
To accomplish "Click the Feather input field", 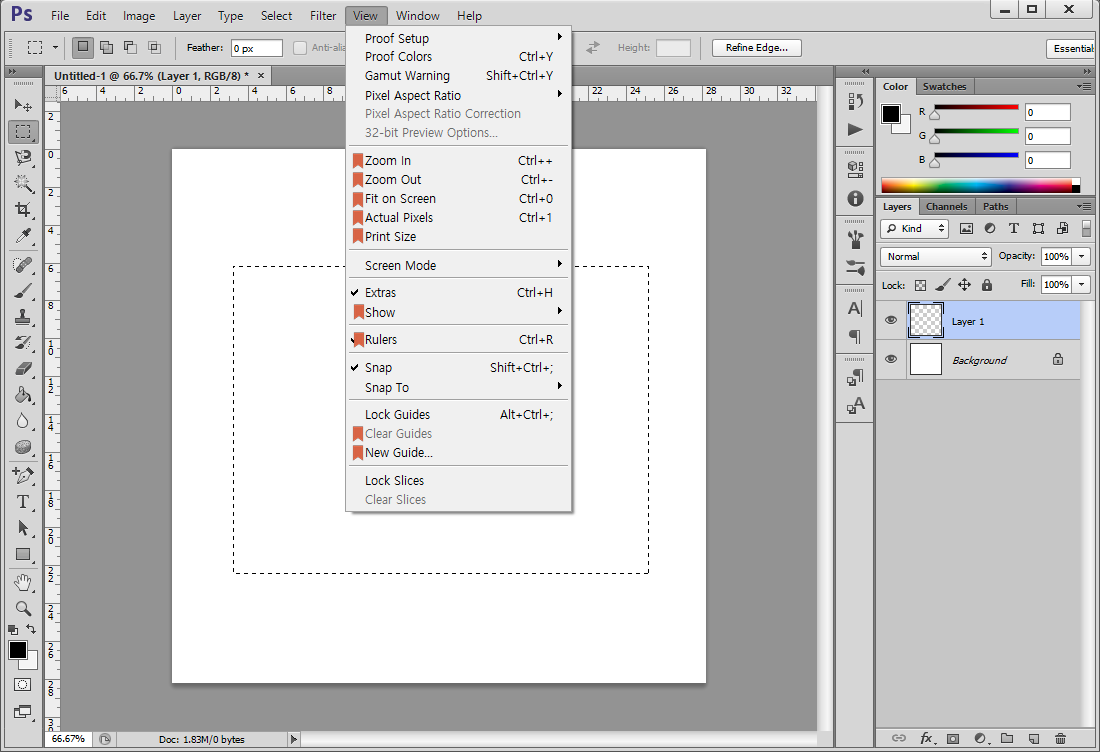I will [x=257, y=48].
